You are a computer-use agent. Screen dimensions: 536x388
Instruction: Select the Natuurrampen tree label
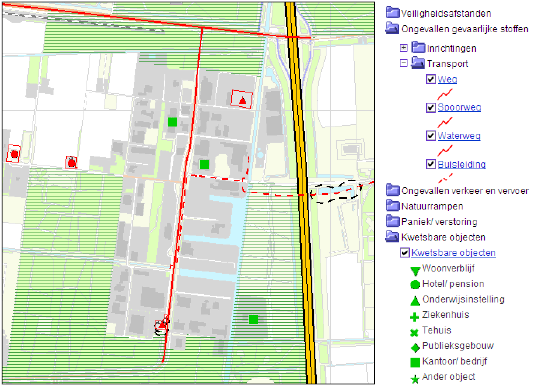(x=432, y=206)
